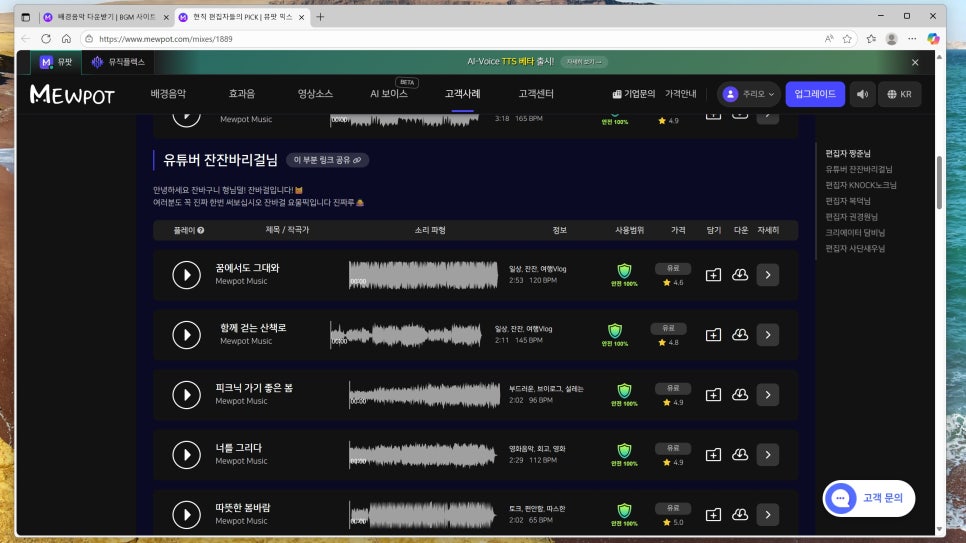The width and height of the screenshot is (966, 543).
Task: Download the track 너를 그리다
Action: pyautogui.click(x=740, y=455)
